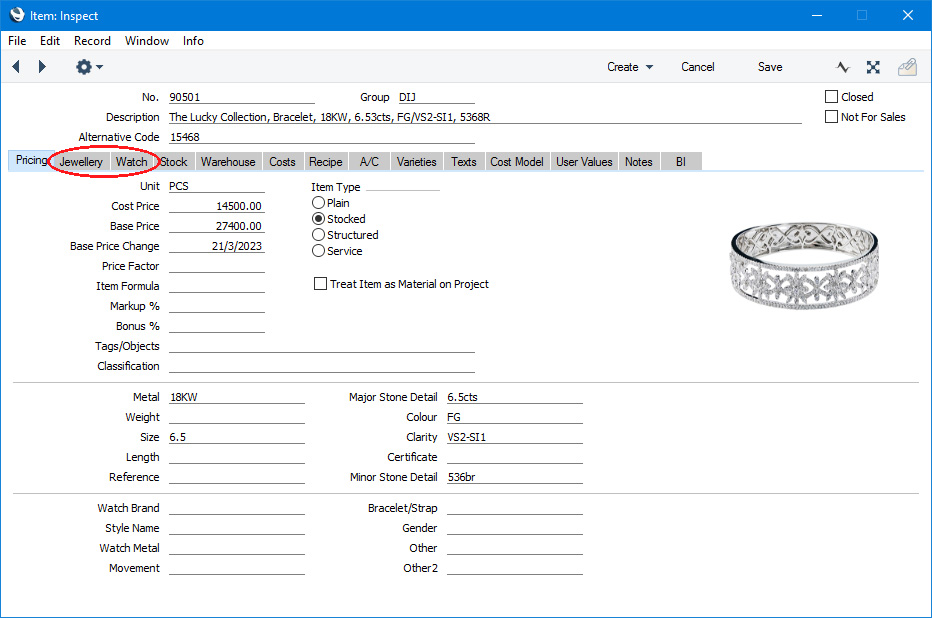Screen dimensions: 932x618
Task: Switch to the Varieties tab
Action: [x=417, y=162]
